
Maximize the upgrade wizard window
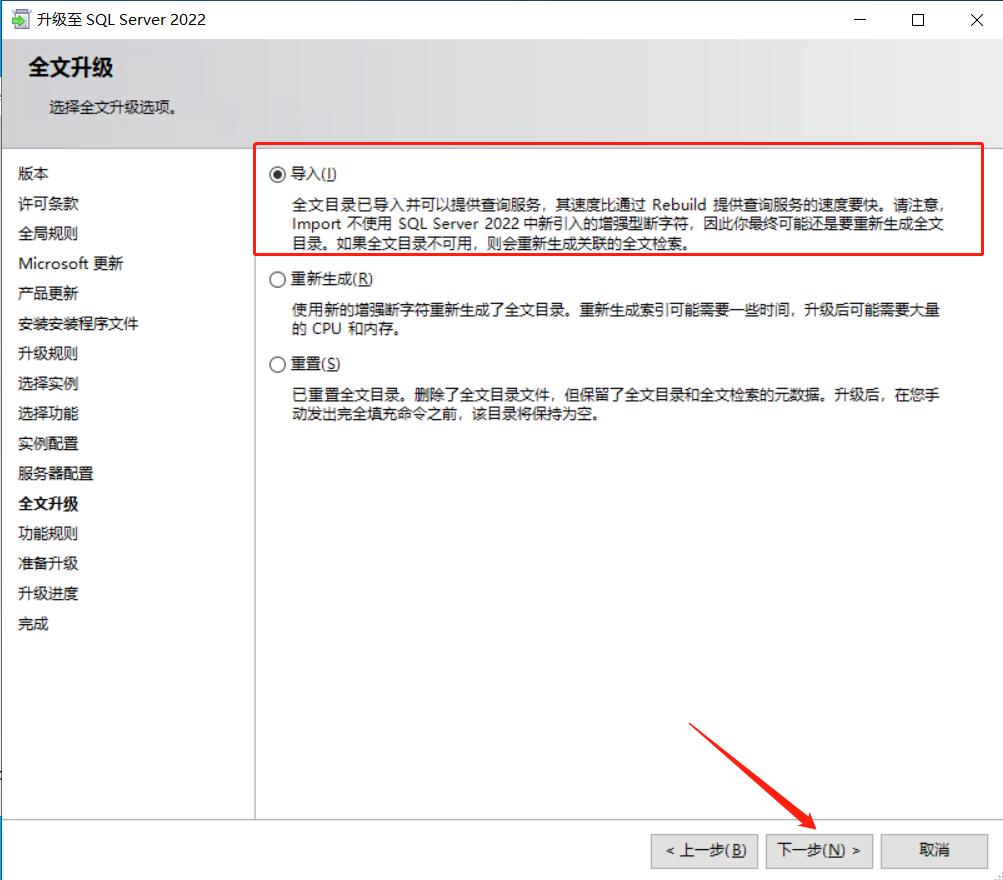tap(918, 20)
